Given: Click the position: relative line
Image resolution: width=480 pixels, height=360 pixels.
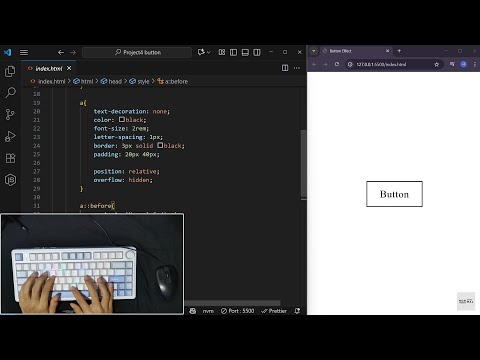Looking at the screenshot, I should pos(126,171).
